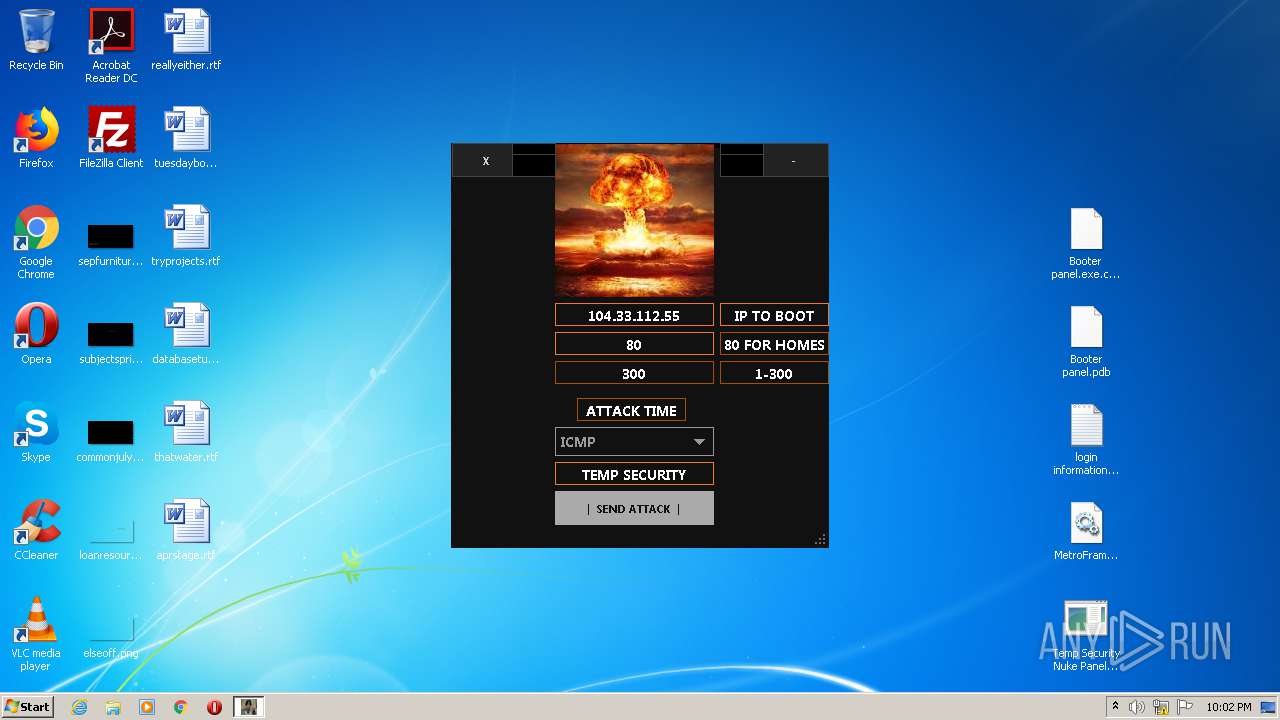Open the Action Center flag icon

(x=1185, y=707)
